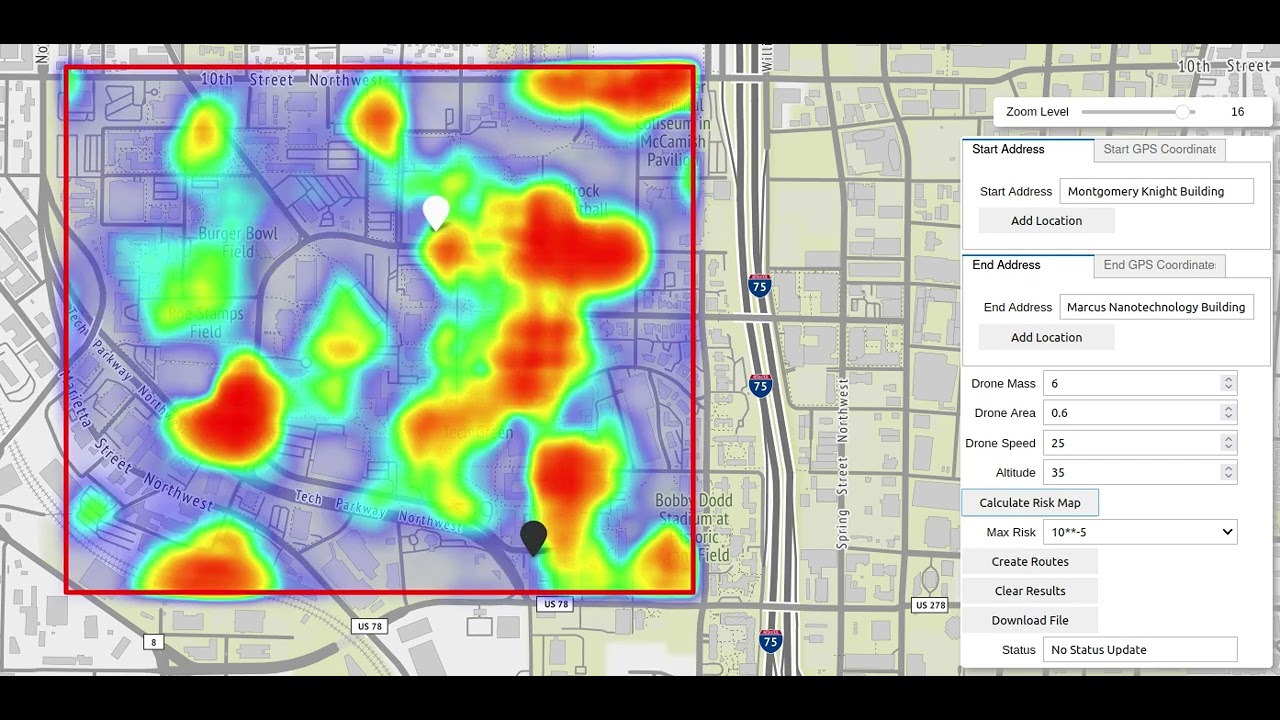This screenshot has width=1280, height=720.
Task: Open the Max Risk dropdown
Action: click(x=1140, y=532)
